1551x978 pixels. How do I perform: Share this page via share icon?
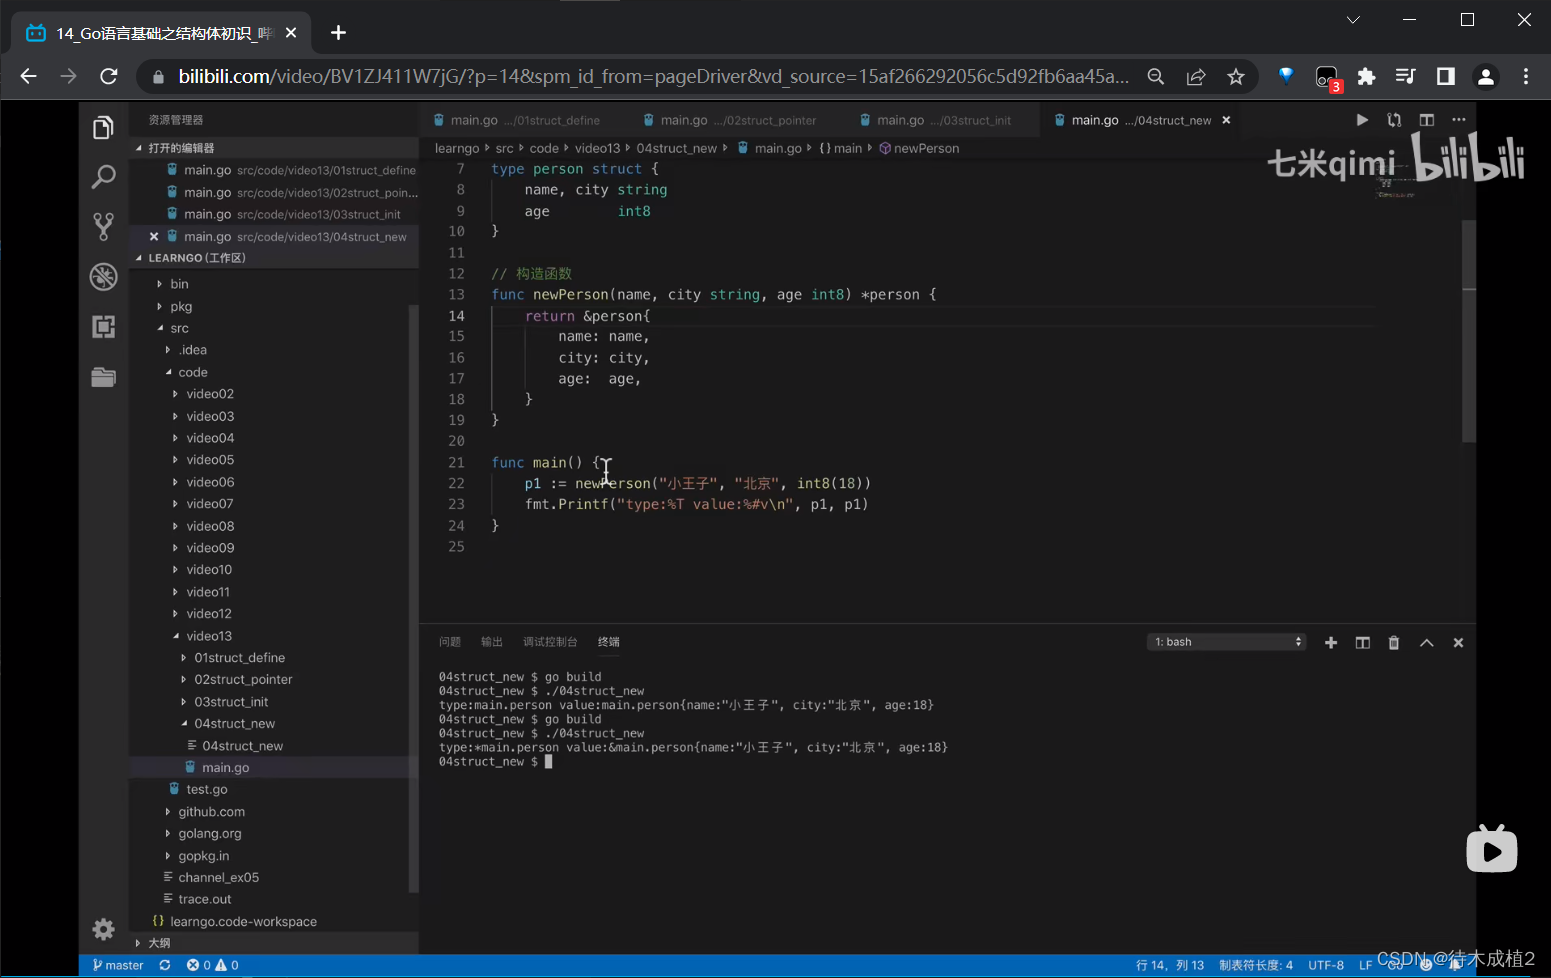click(x=1196, y=77)
